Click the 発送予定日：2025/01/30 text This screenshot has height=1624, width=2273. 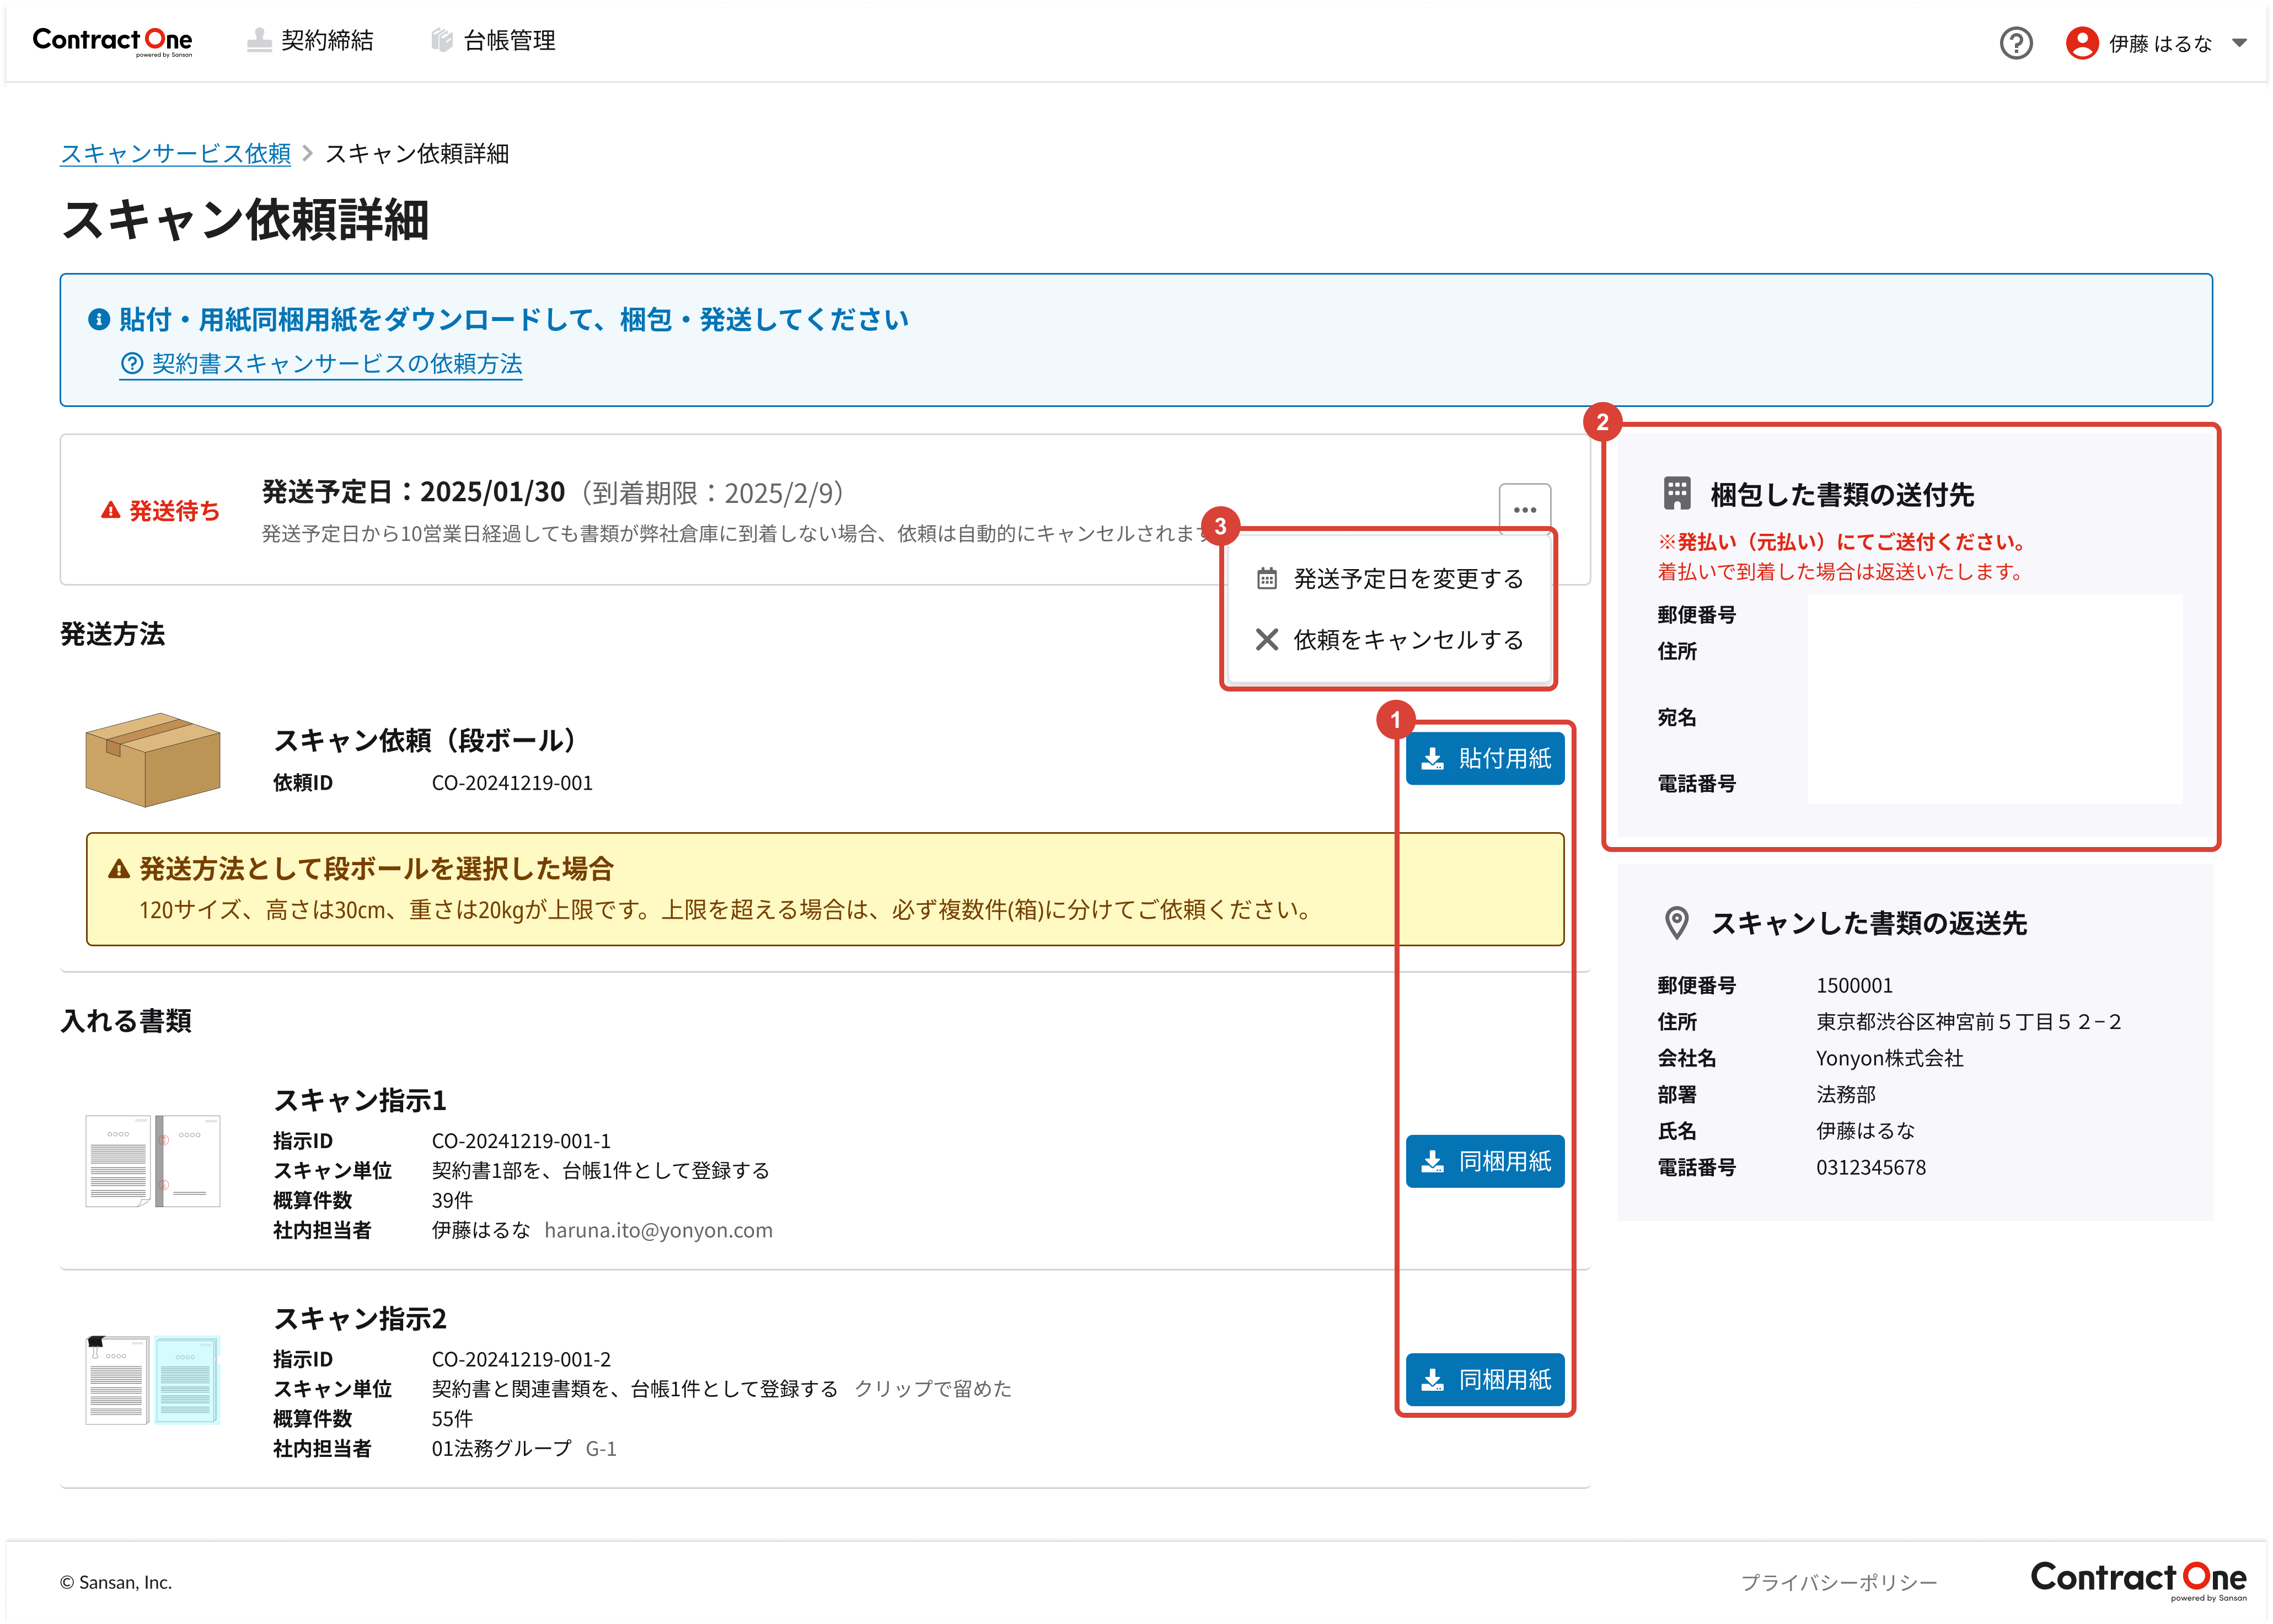(x=413, y=491)
